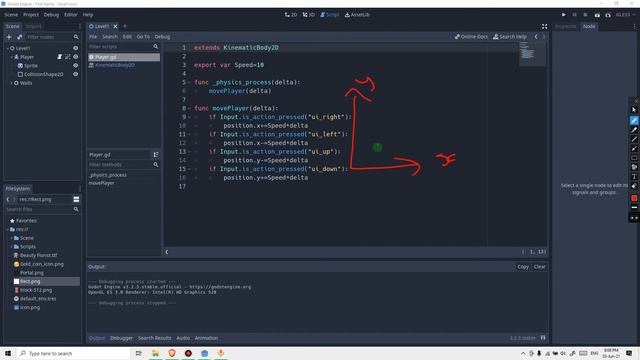
Task: Switch to the 3D workspace
Action: pos(309,15)
